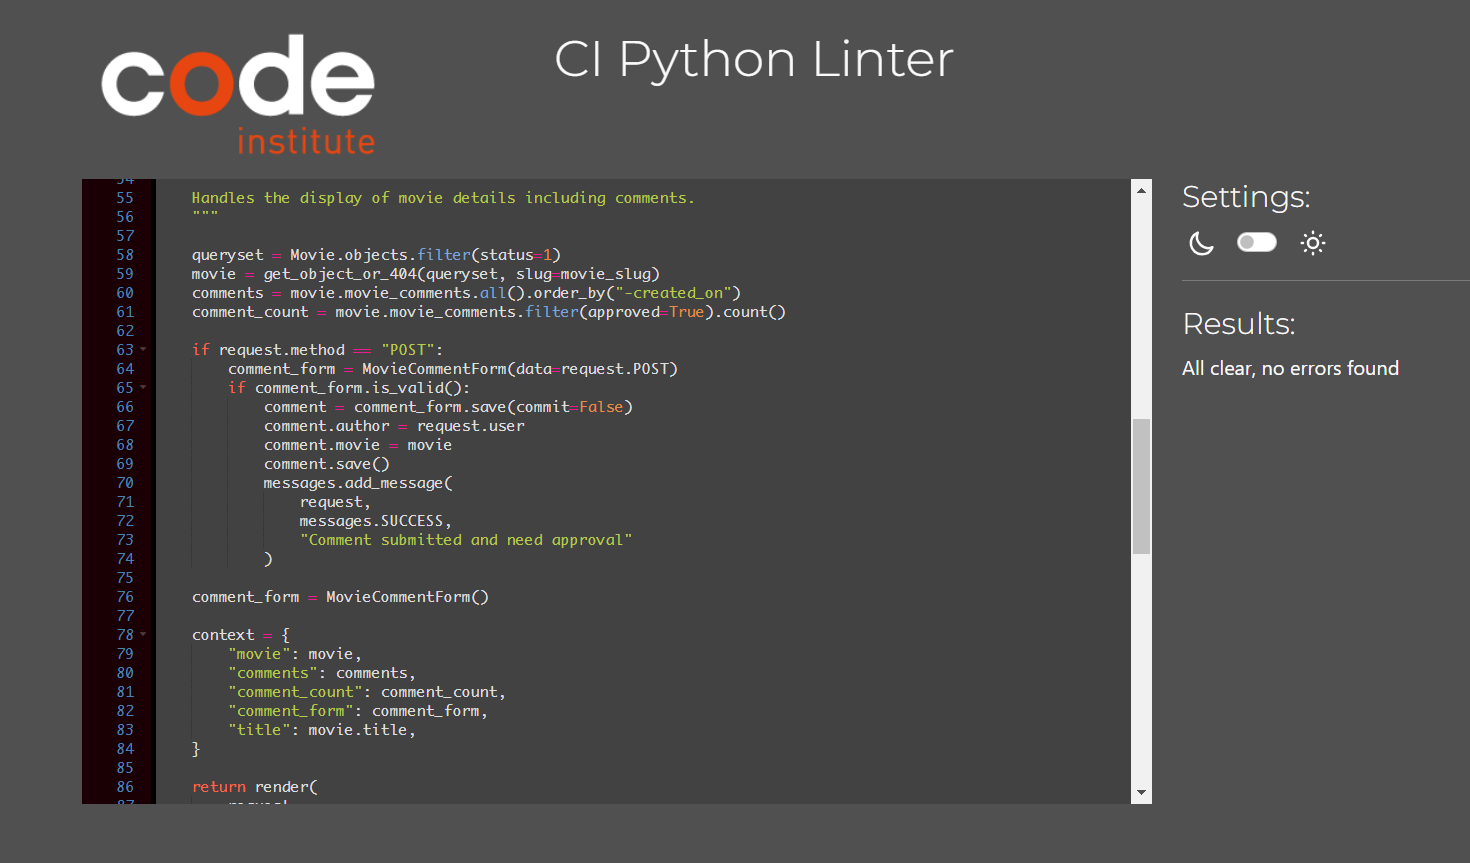Click line number 58 in the gutter
The width and height of the screenshot is (1470, 863).
tap(125, 255)
